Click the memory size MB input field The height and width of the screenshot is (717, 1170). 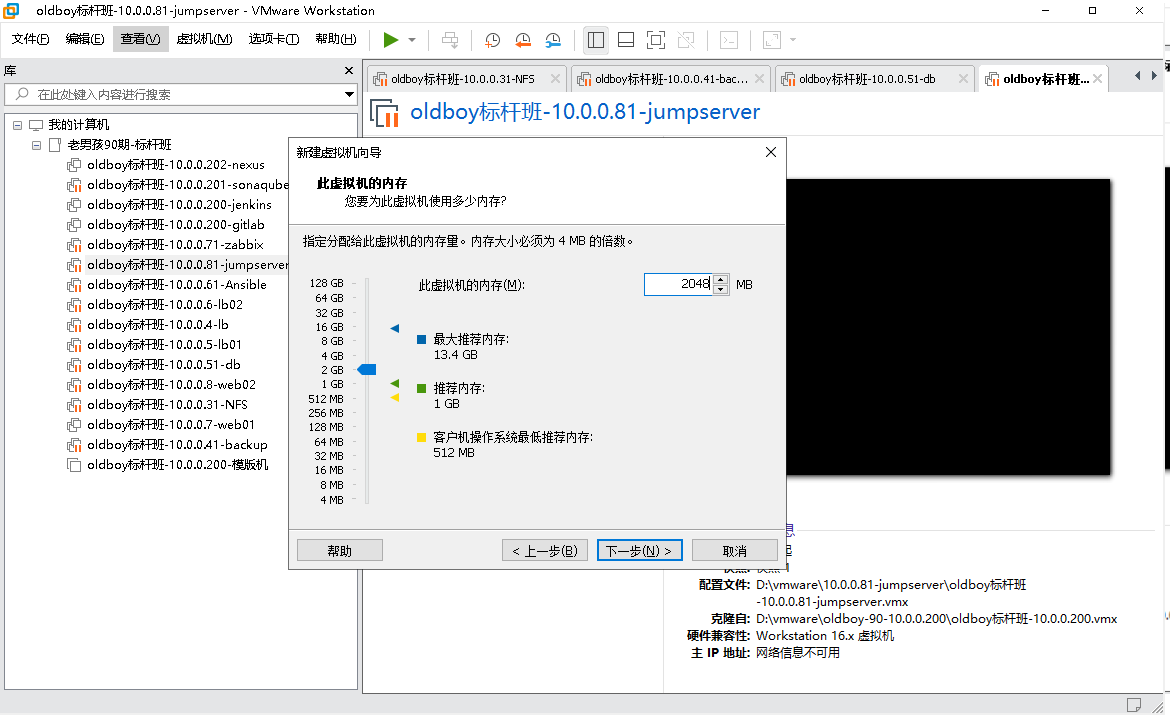coord(678,284)
